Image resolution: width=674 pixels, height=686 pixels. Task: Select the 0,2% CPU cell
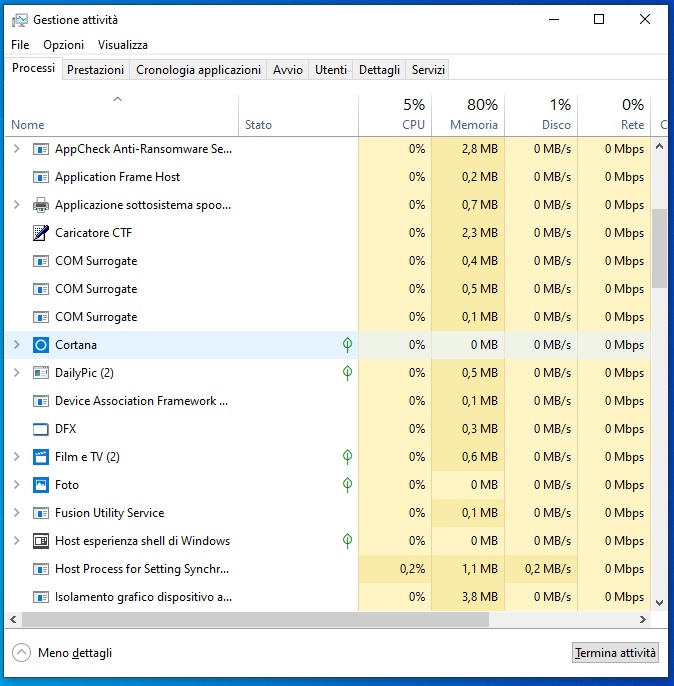pos(395,569)
